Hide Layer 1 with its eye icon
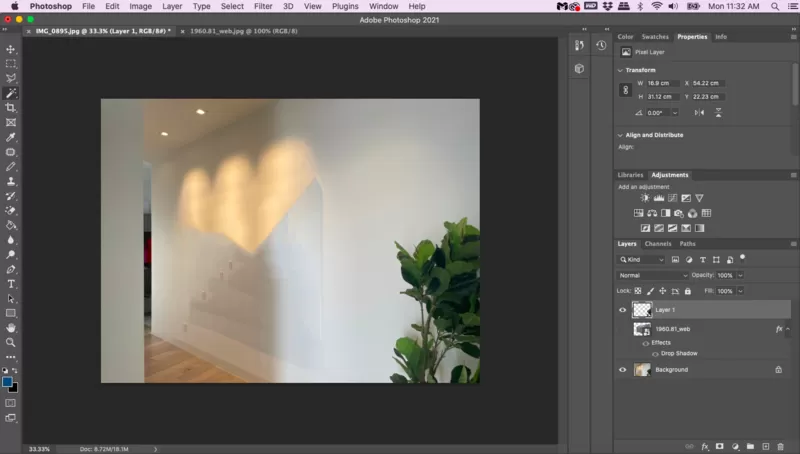The width and height of the screenshot is (800, 454). 622,310
